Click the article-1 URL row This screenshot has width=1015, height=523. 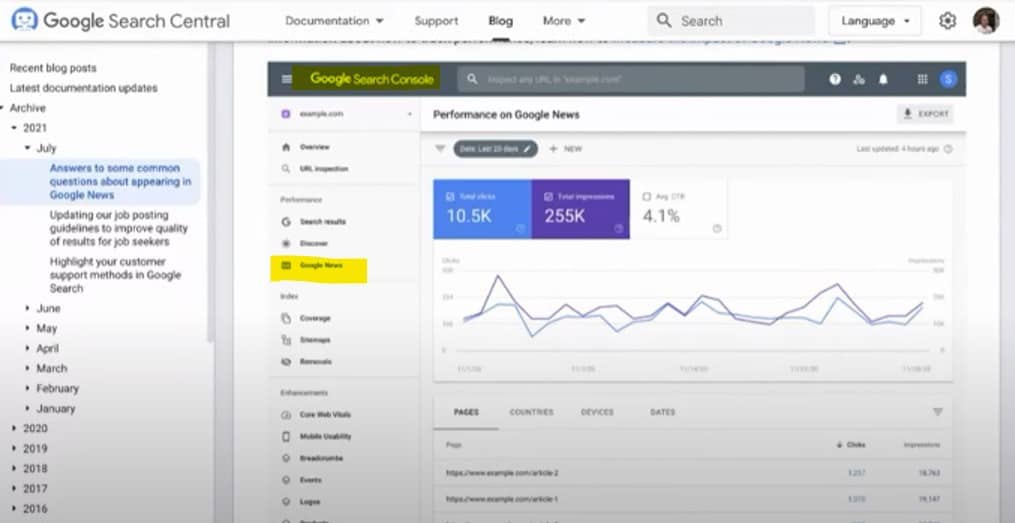[x=693, y=500]
